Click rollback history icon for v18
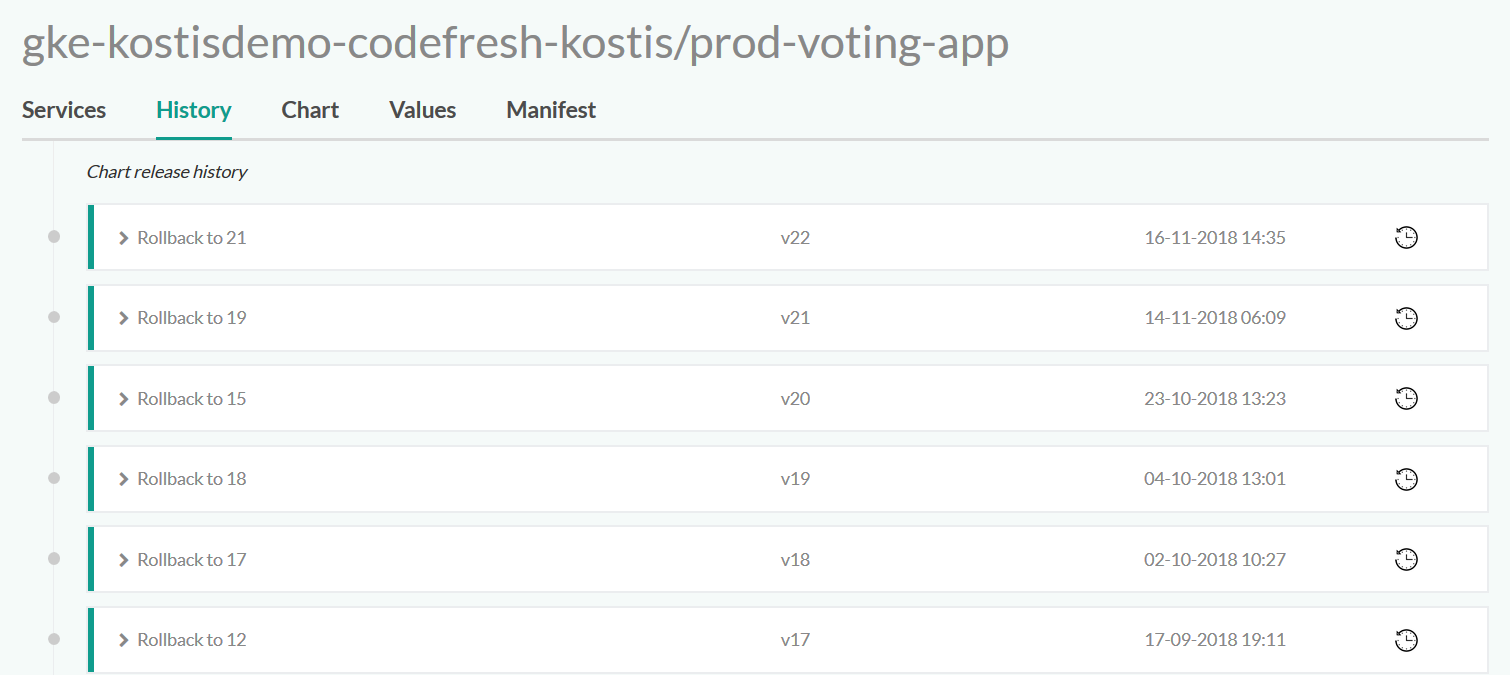This screenshot has width=1510, height=675. coord(1406,560)
